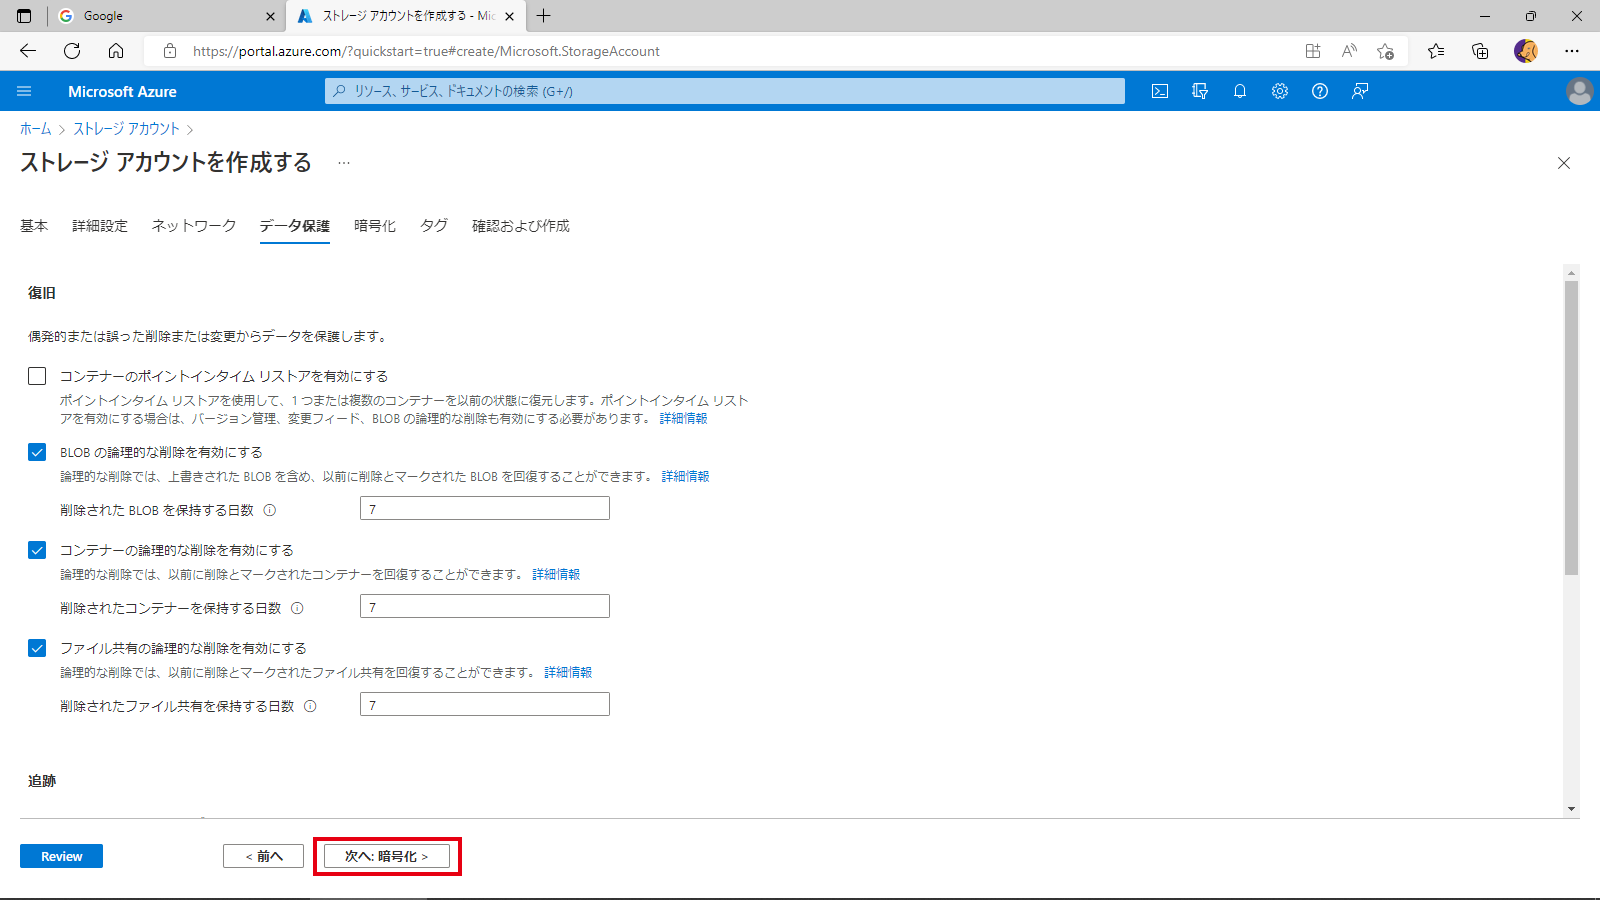Disable file share soft delete checkbox
1600x900 pixels.
(x=37, y=648)
